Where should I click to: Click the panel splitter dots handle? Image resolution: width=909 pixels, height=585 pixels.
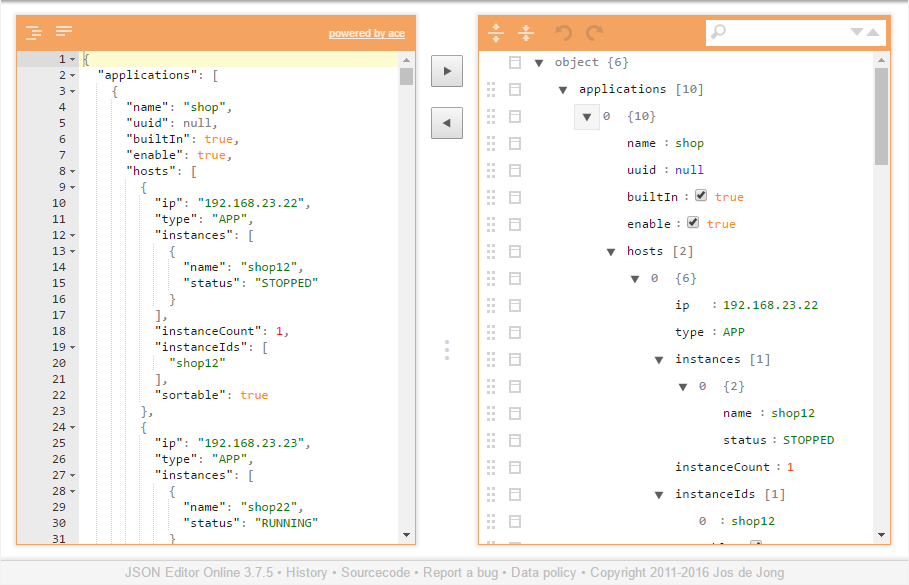coord(447,350)
